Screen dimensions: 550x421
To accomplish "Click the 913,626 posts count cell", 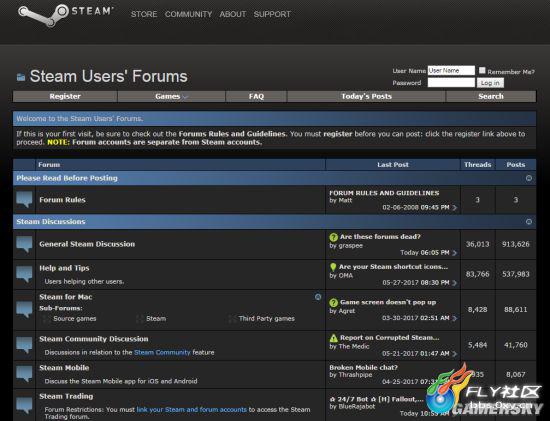I will click(x=516, y=245).
